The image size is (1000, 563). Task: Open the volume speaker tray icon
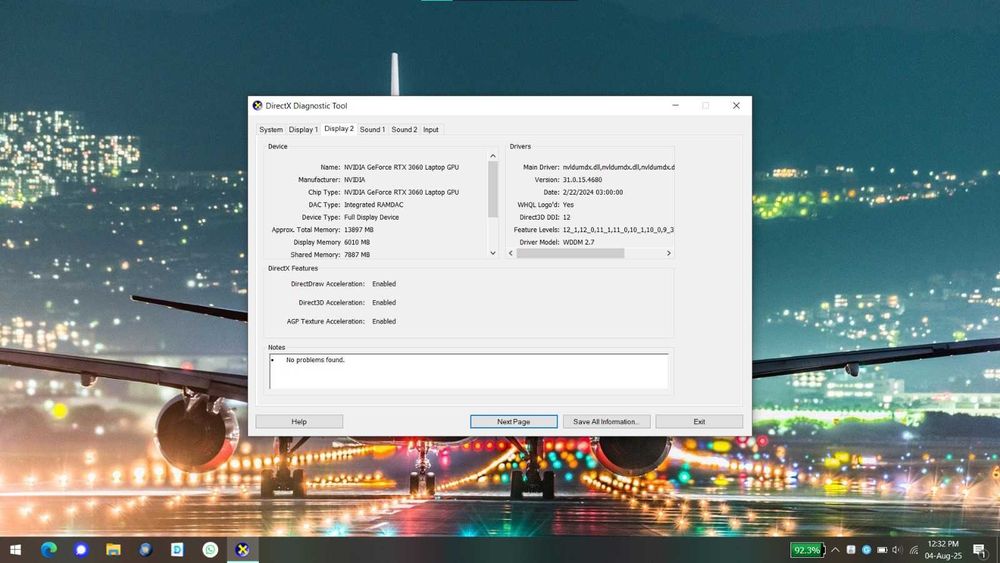pos(897,550)
